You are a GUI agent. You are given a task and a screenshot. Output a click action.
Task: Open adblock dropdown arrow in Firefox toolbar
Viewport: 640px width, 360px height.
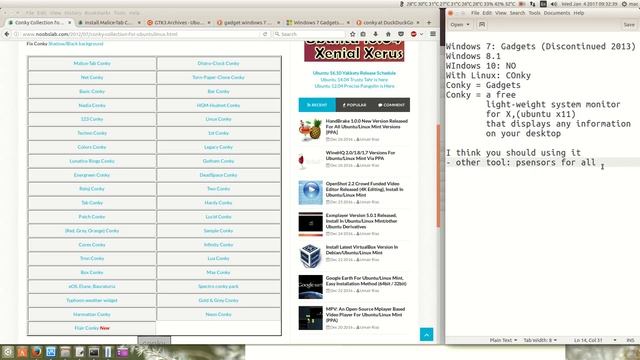tap(421, 34)
